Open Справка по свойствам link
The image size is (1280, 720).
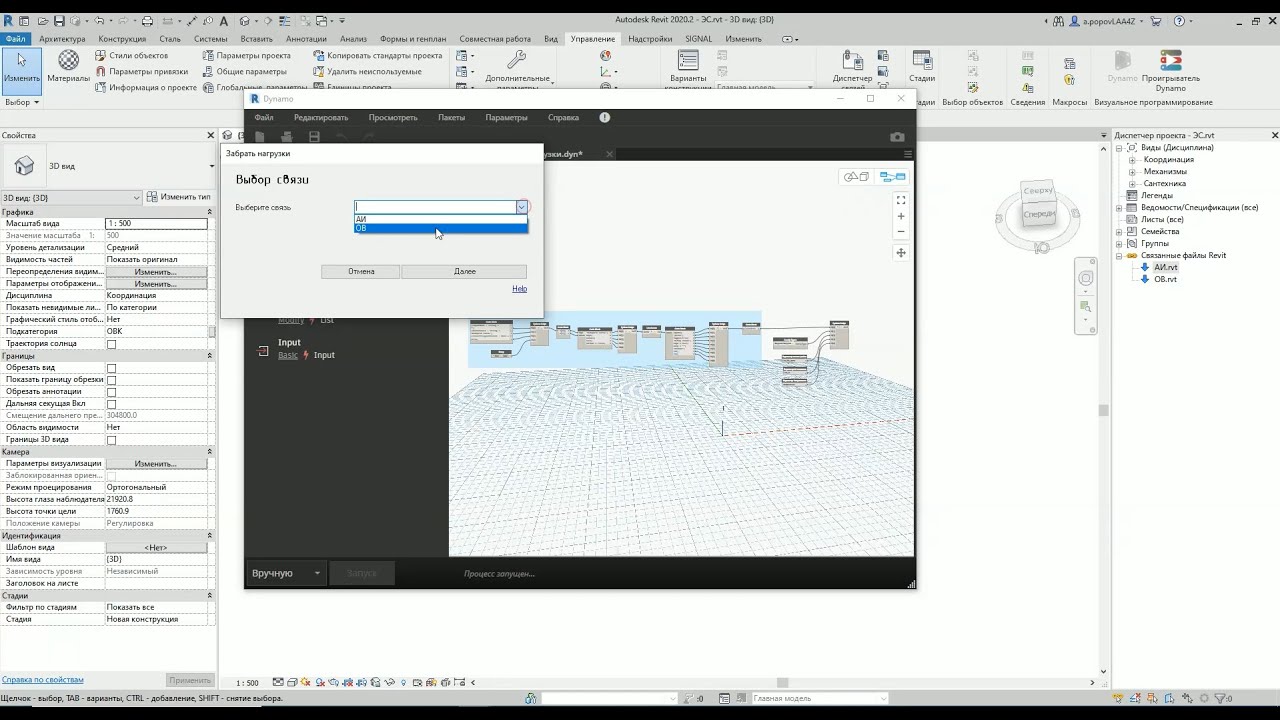42,680
